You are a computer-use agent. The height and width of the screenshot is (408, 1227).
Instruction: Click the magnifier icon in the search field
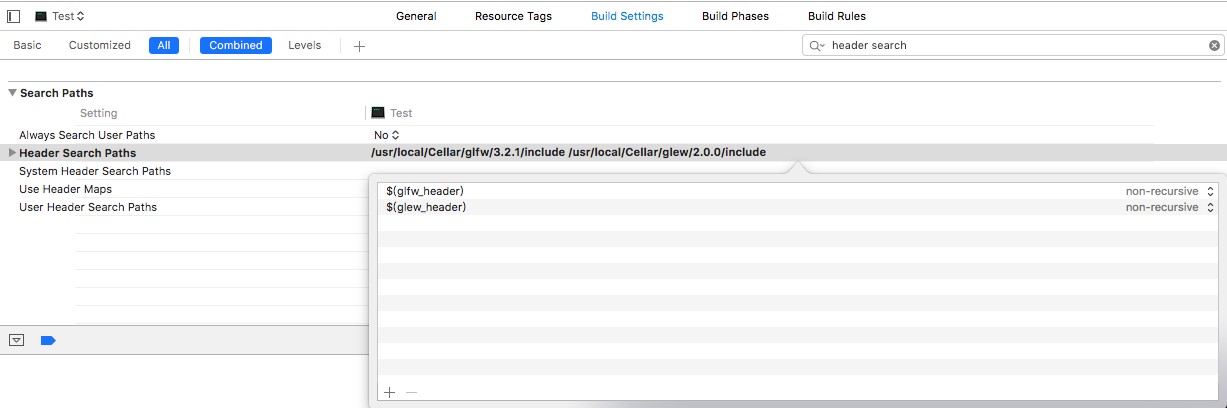click(x=817, y=46)
